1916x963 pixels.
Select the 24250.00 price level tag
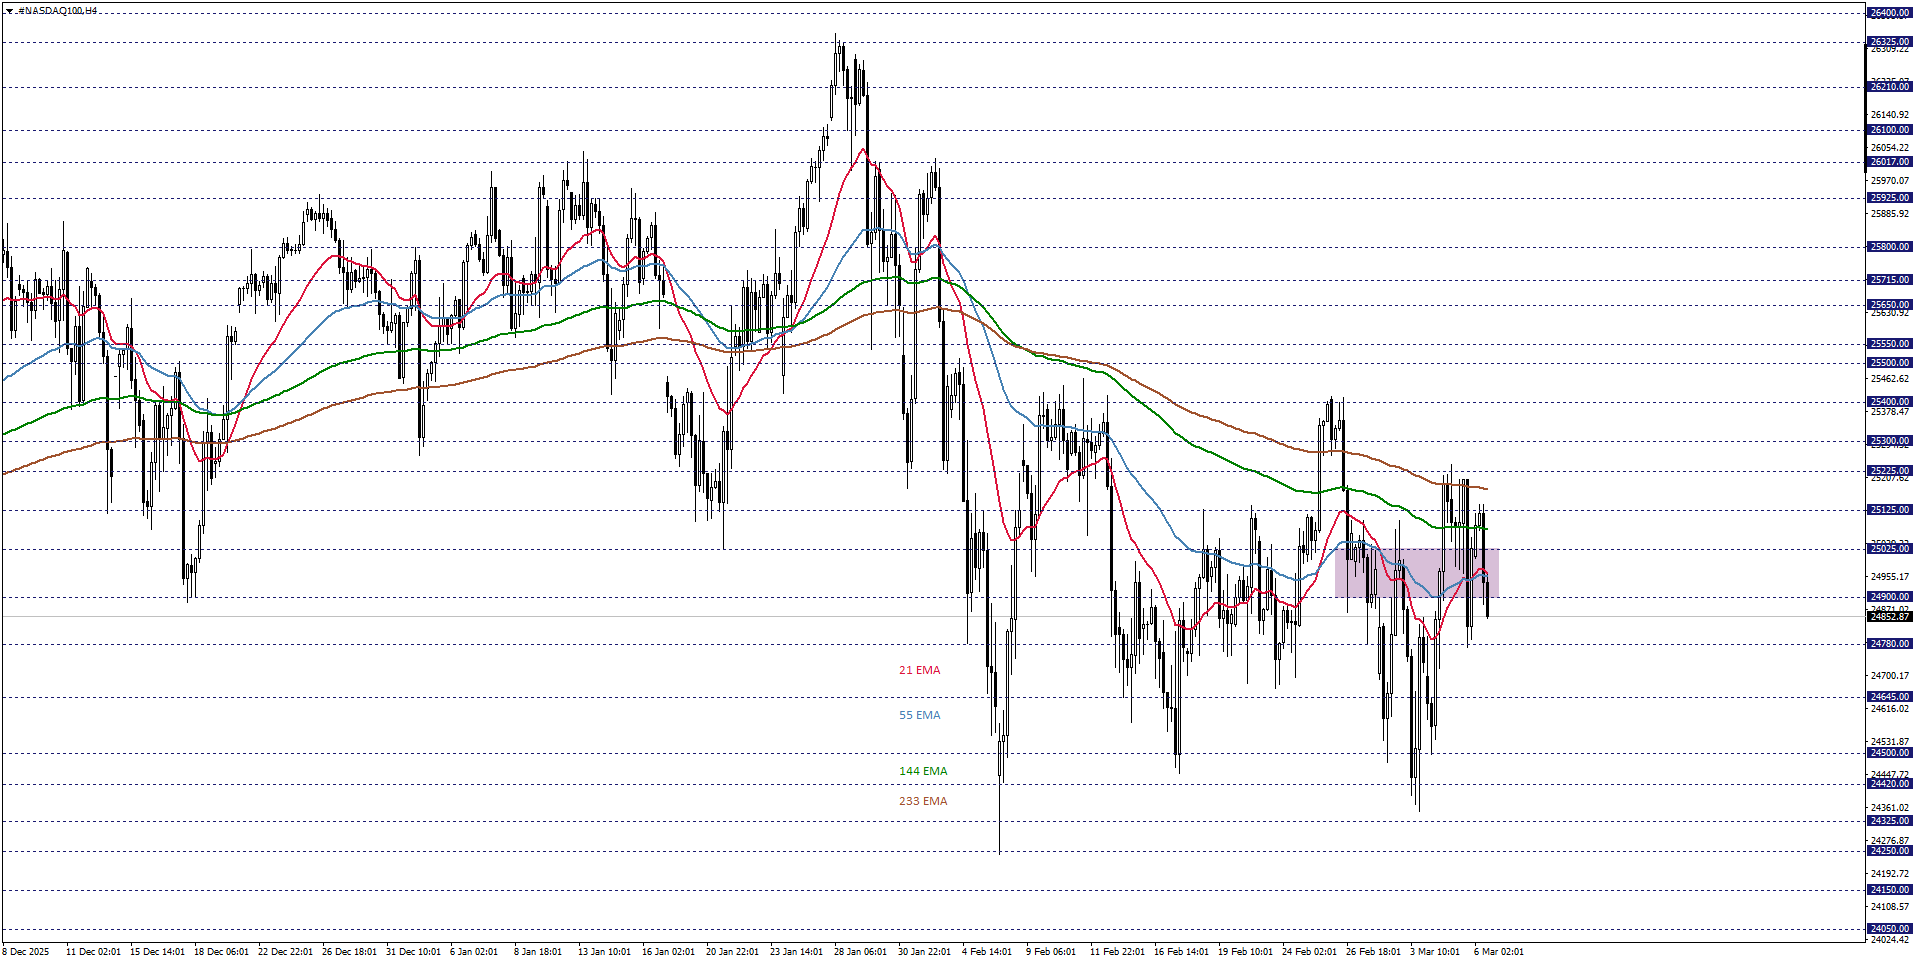click(x=1889, y=851)
